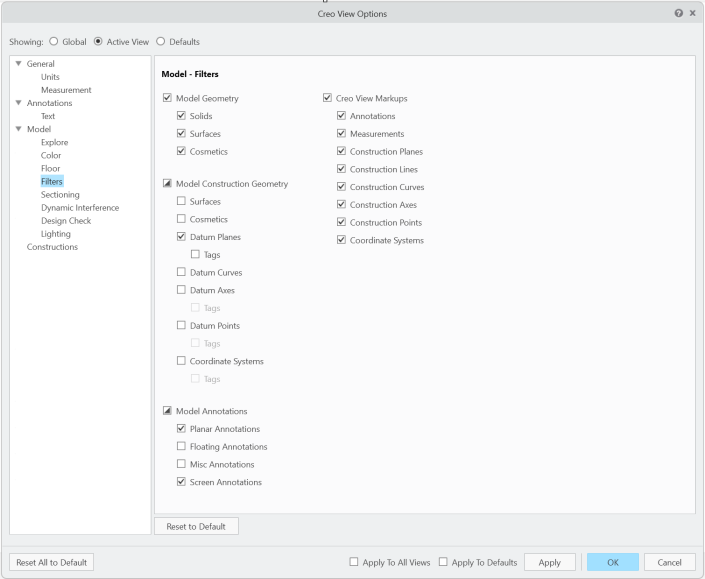Uncheck Coordinate Systems under Creo View Markups
Screen dimensions: 705x579
click(341, 240)
